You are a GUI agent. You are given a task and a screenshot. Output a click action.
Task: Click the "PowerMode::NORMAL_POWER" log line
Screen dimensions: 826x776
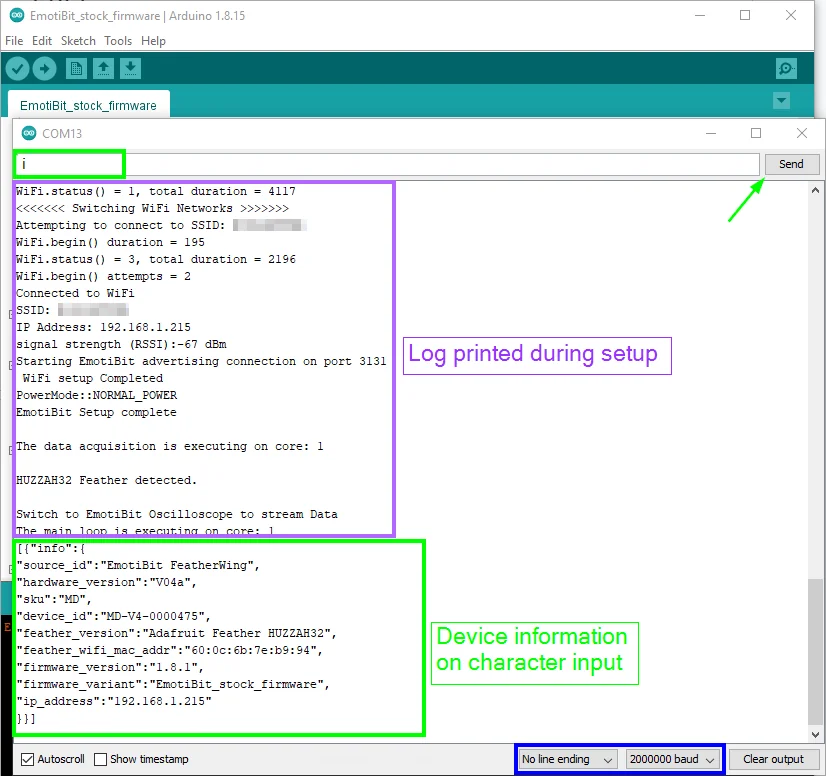click(x=96, y=395)
